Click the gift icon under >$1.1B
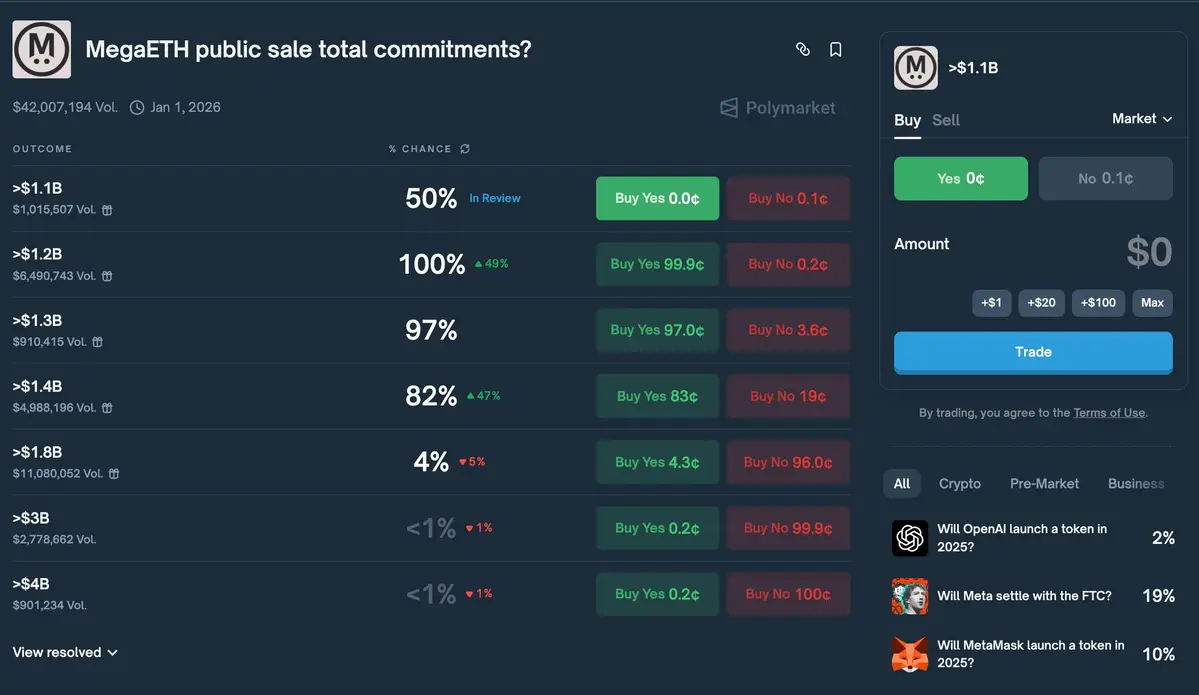 (107, 210)
